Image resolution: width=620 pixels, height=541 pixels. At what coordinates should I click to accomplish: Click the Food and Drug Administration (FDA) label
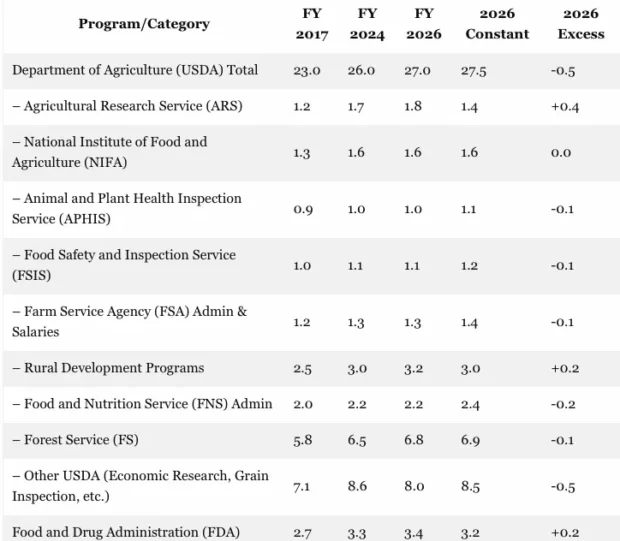pyautogui.click(x=126, y=531)
